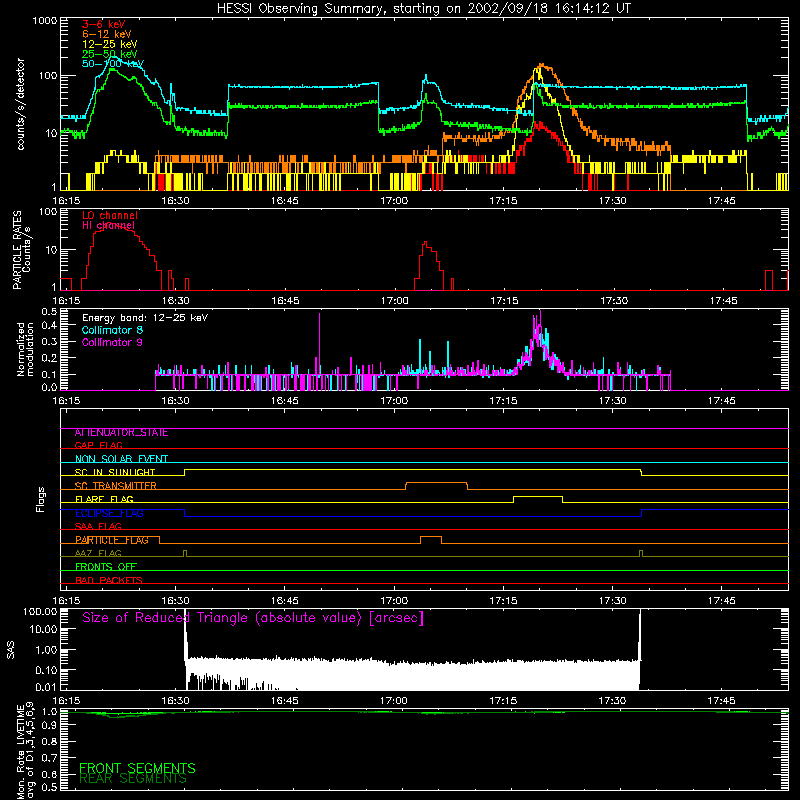
Task: Click the 10.00 tick on the SAS axis
Action: point(43,630)
